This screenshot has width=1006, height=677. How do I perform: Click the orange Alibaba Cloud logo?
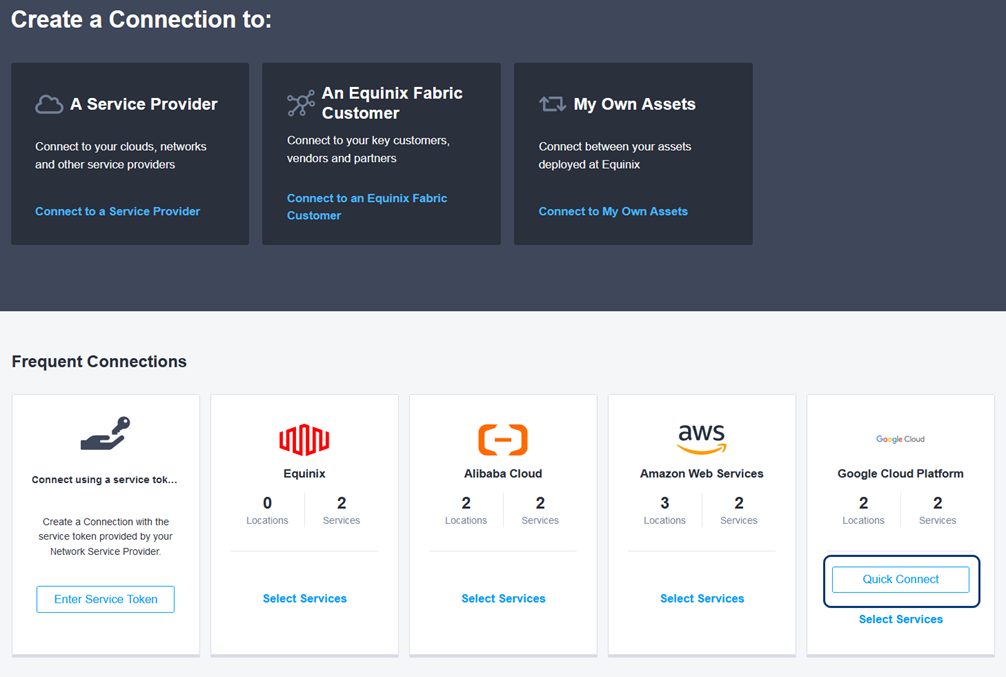click(503, 440)
